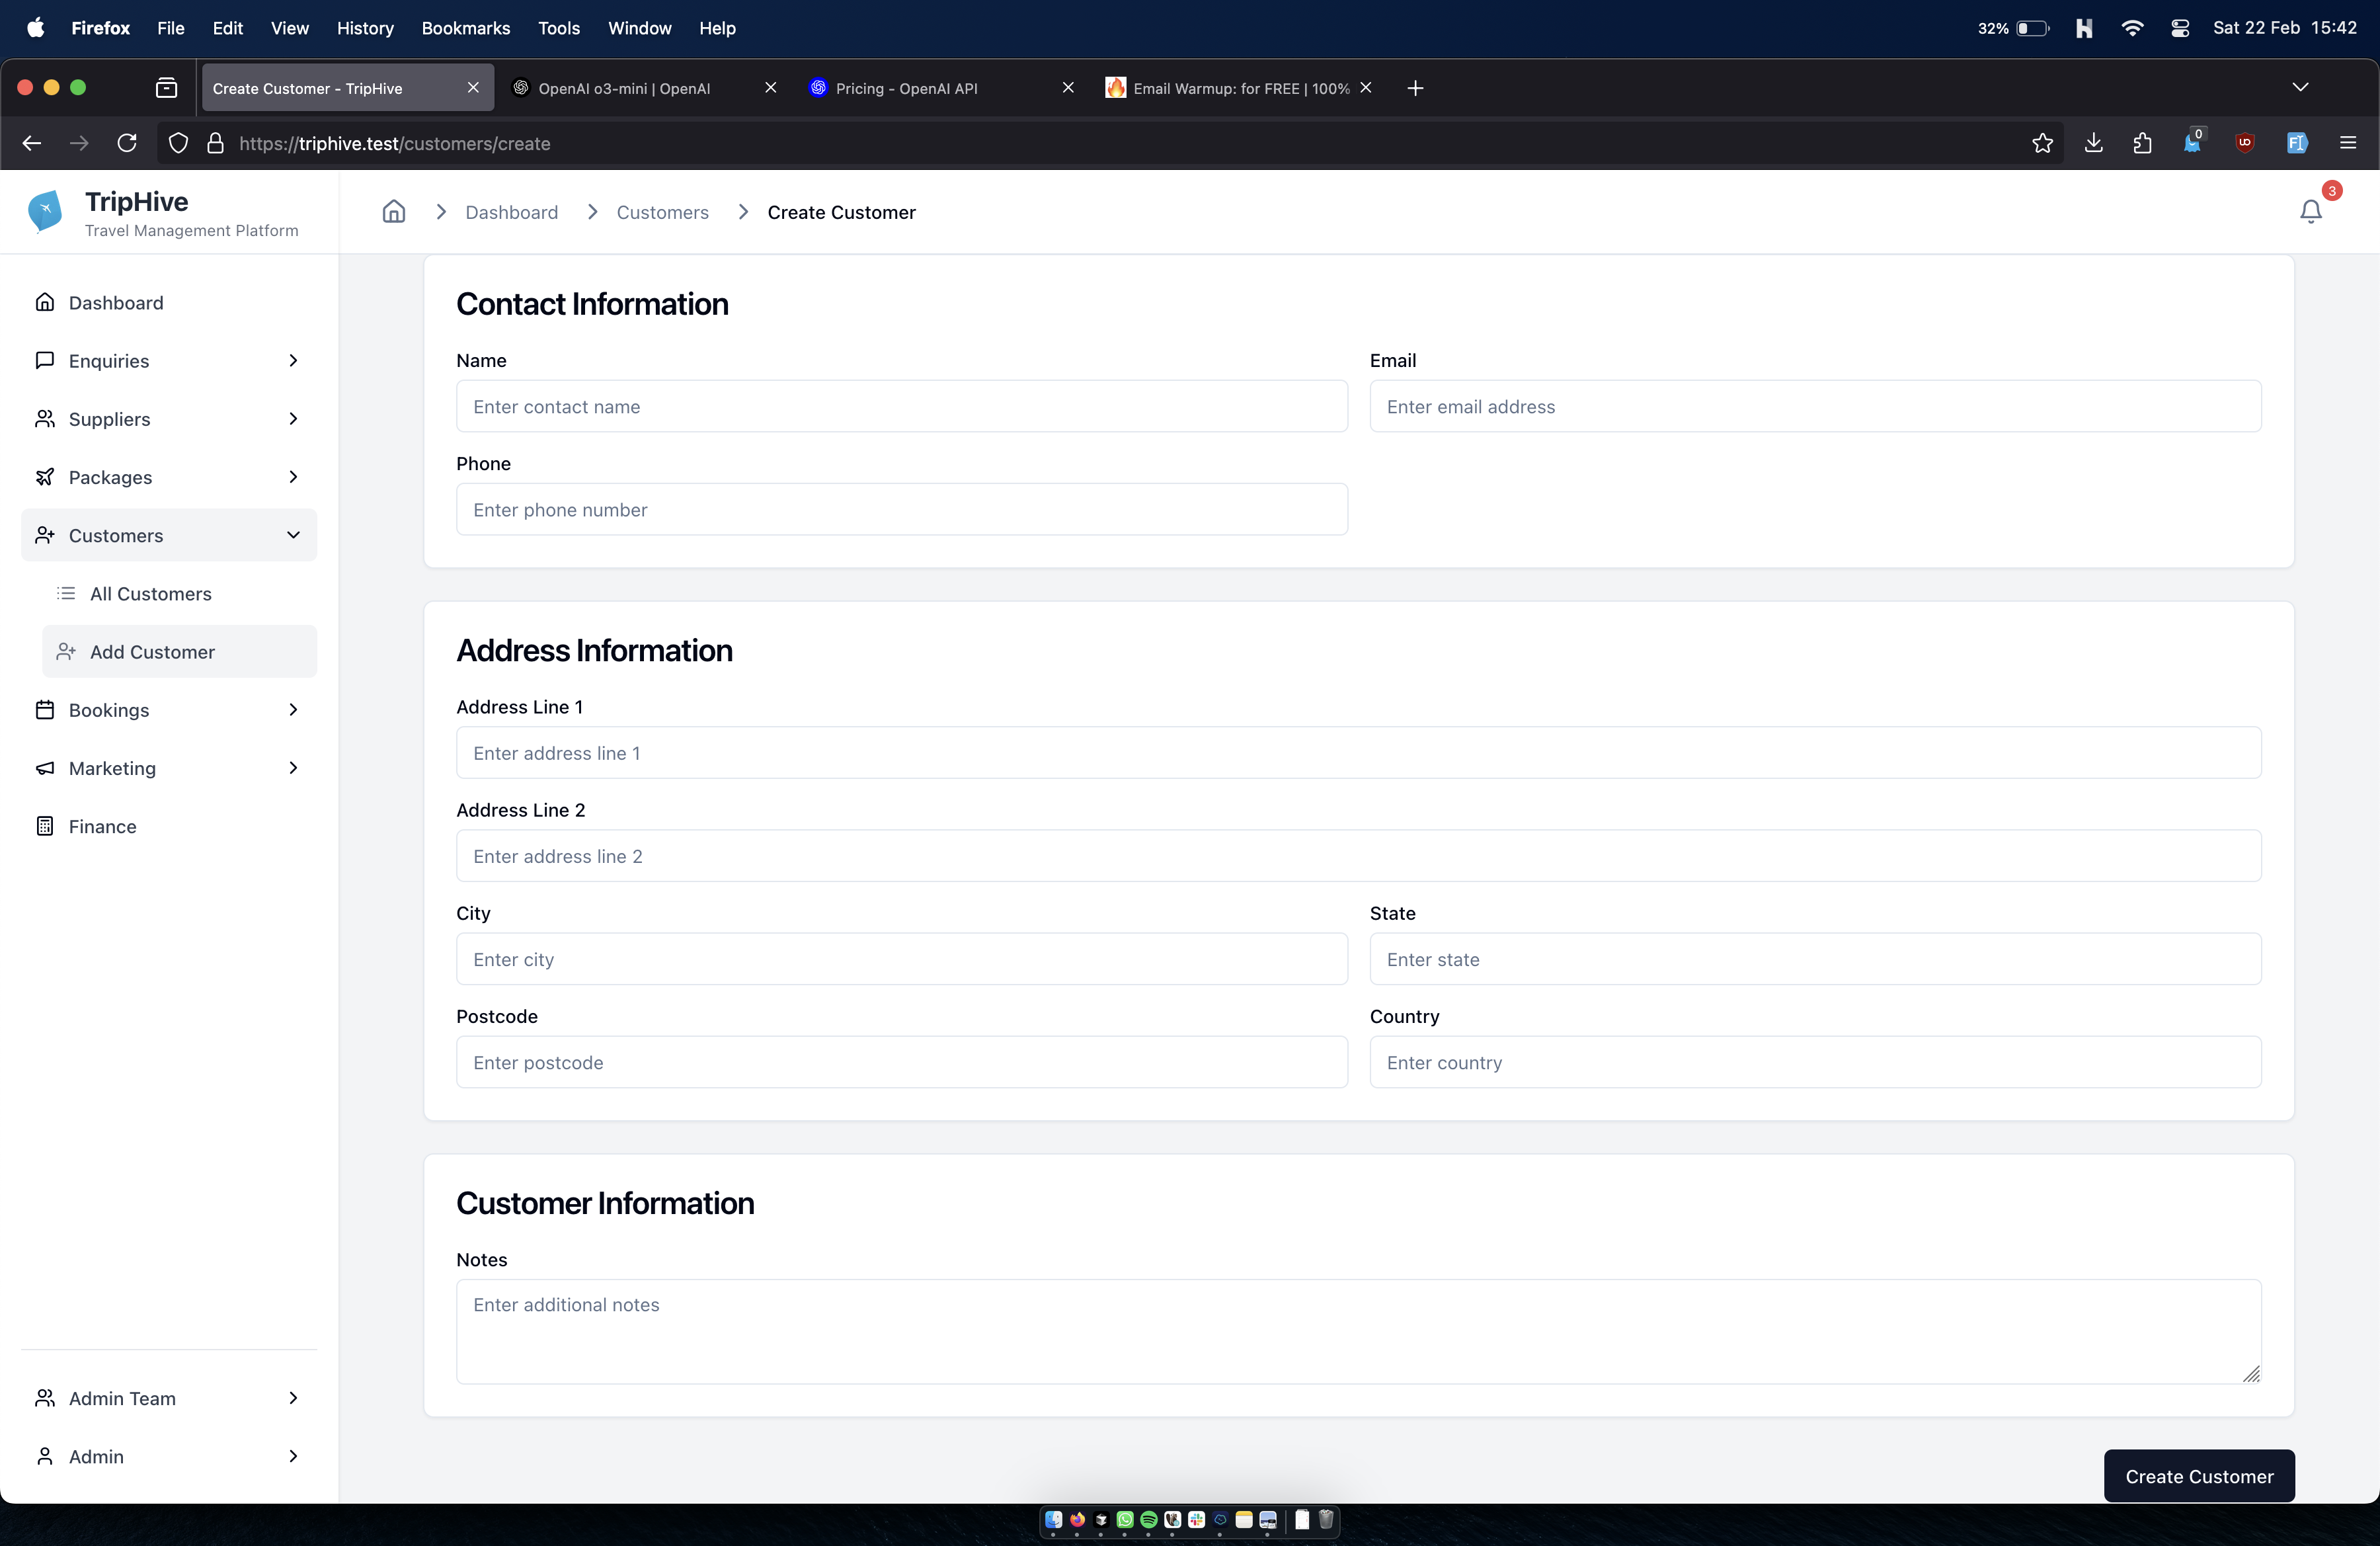This screenshot has height=1546, width=2380.
Task: Click the City input field
Action: point(901,958)
